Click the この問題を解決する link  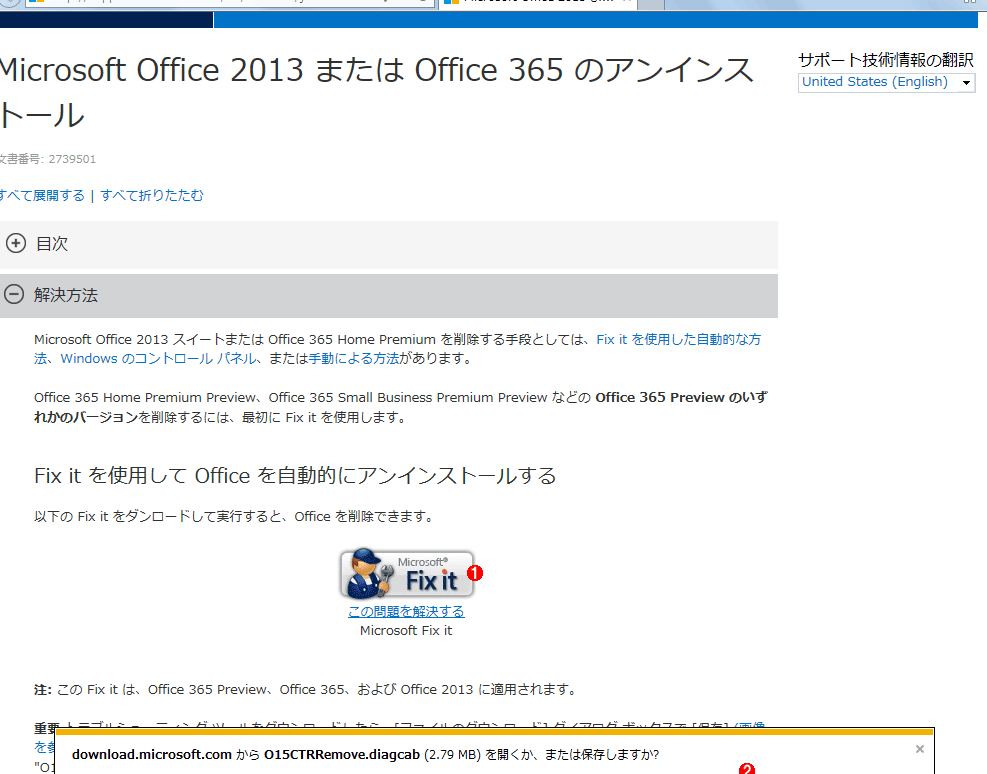pyautogui.click(x=406, y=611)
